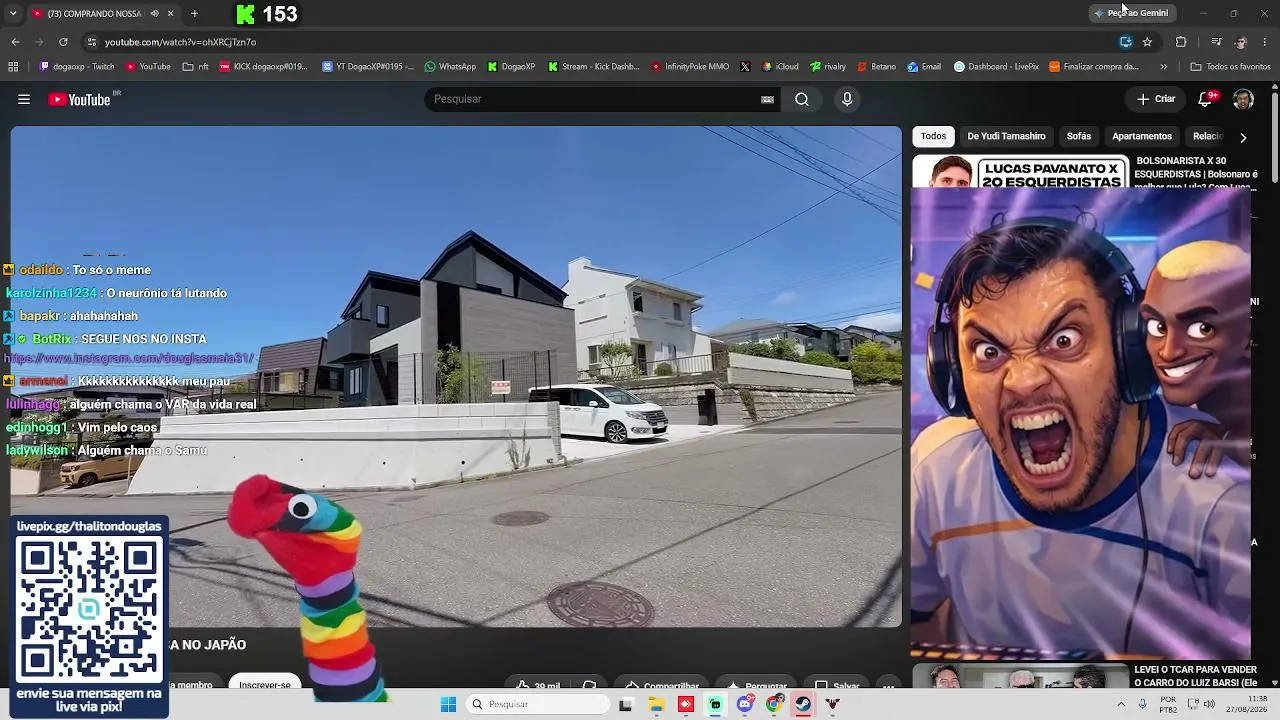Image resolution: width=1280 pixels, height=720 pixels.
Task: Close the COMPRANDO NOSSA browser tab
Action: click(170, 13)
